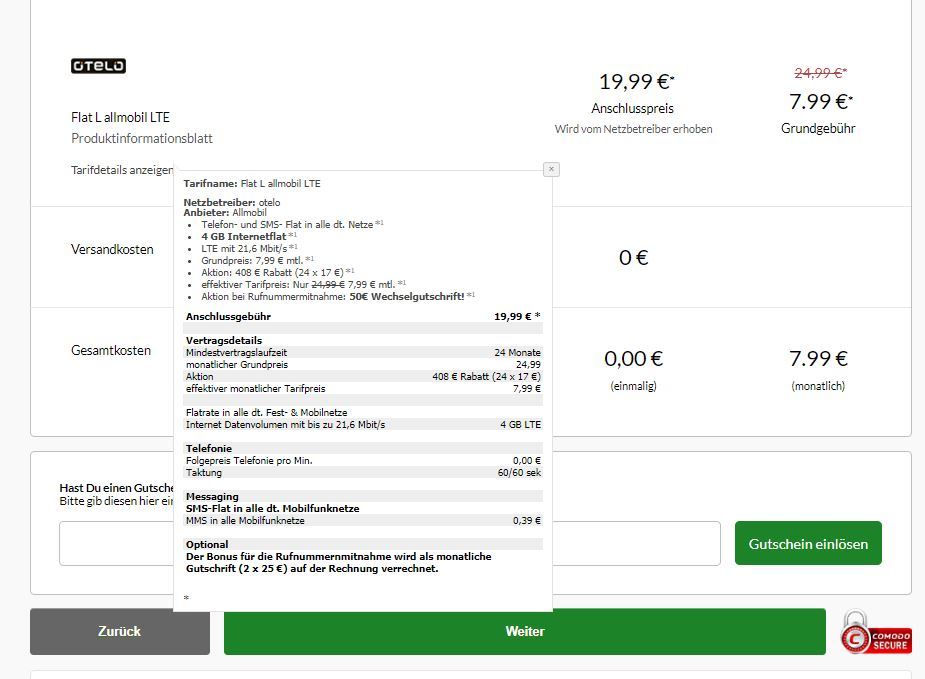Click the "Grundpreis: 7,99 € mtl." bullet

click(x=257, y=260)
